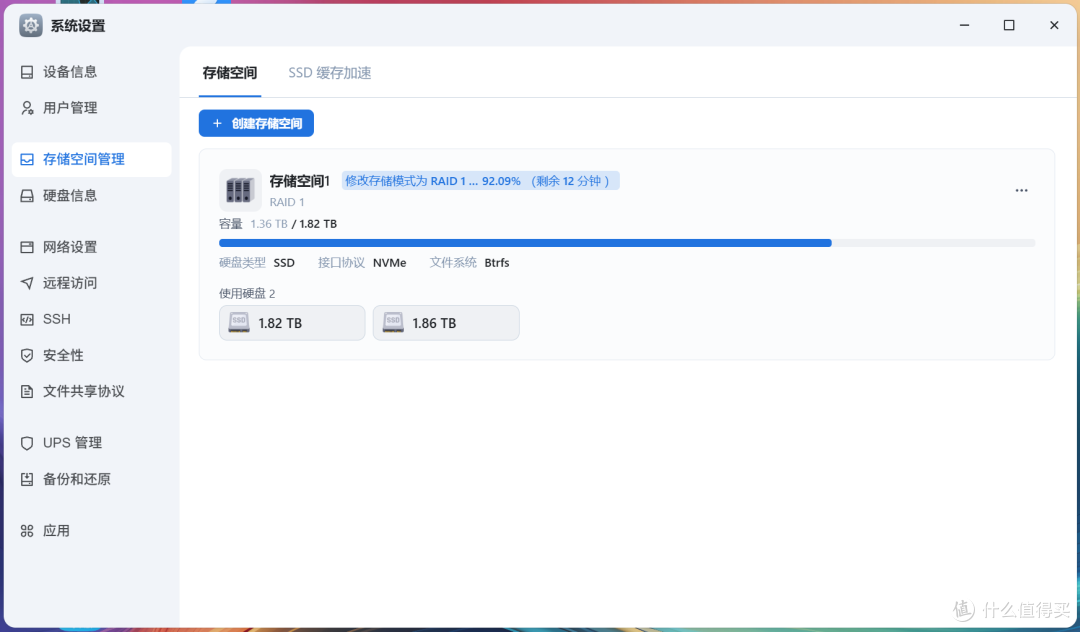Select 文件共享协议 in sidebar

[92, 392]
